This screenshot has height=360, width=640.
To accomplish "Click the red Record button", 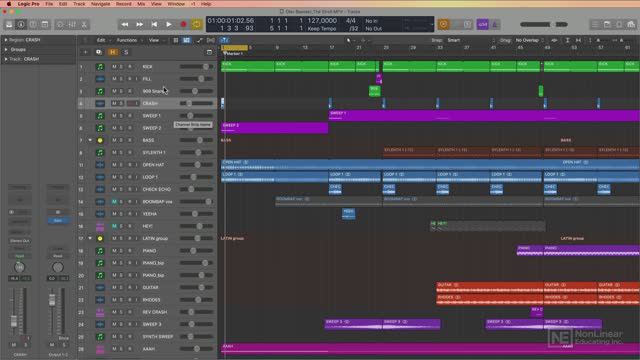I will pyautogui.click(x=183, y=24).
